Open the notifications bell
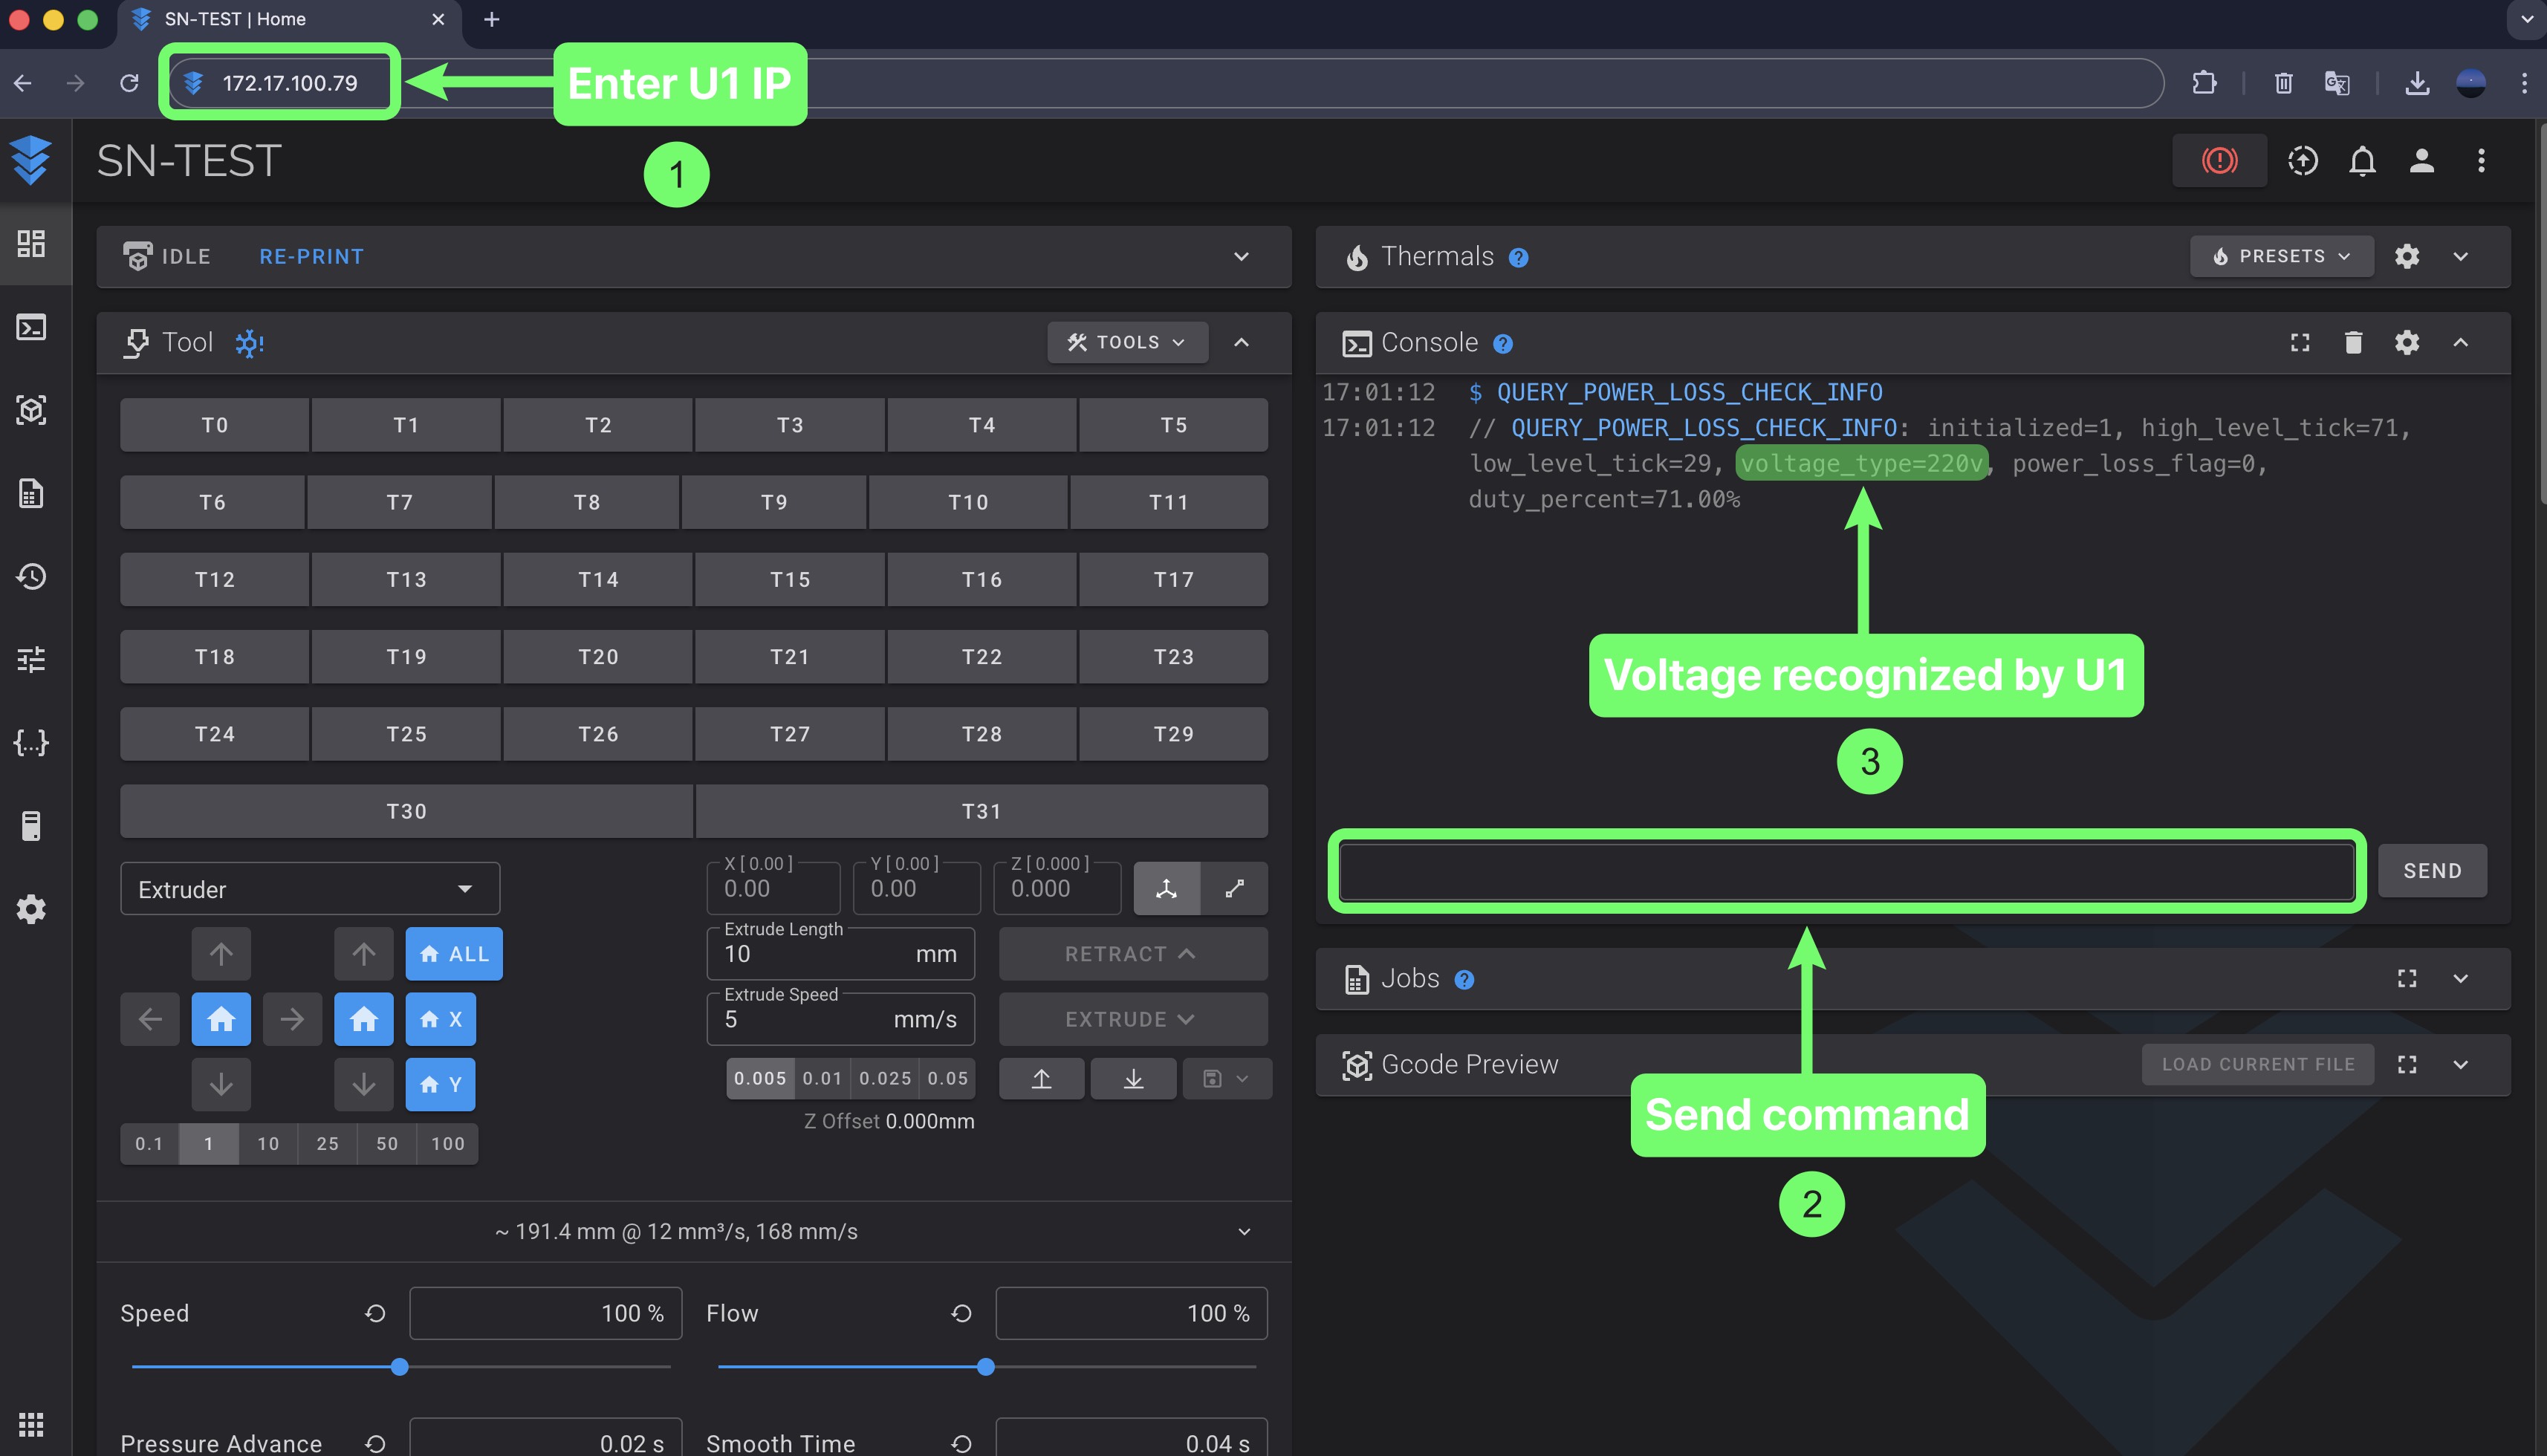The width and height of the screenshot is (2547, 1456). click(2362, 160)
